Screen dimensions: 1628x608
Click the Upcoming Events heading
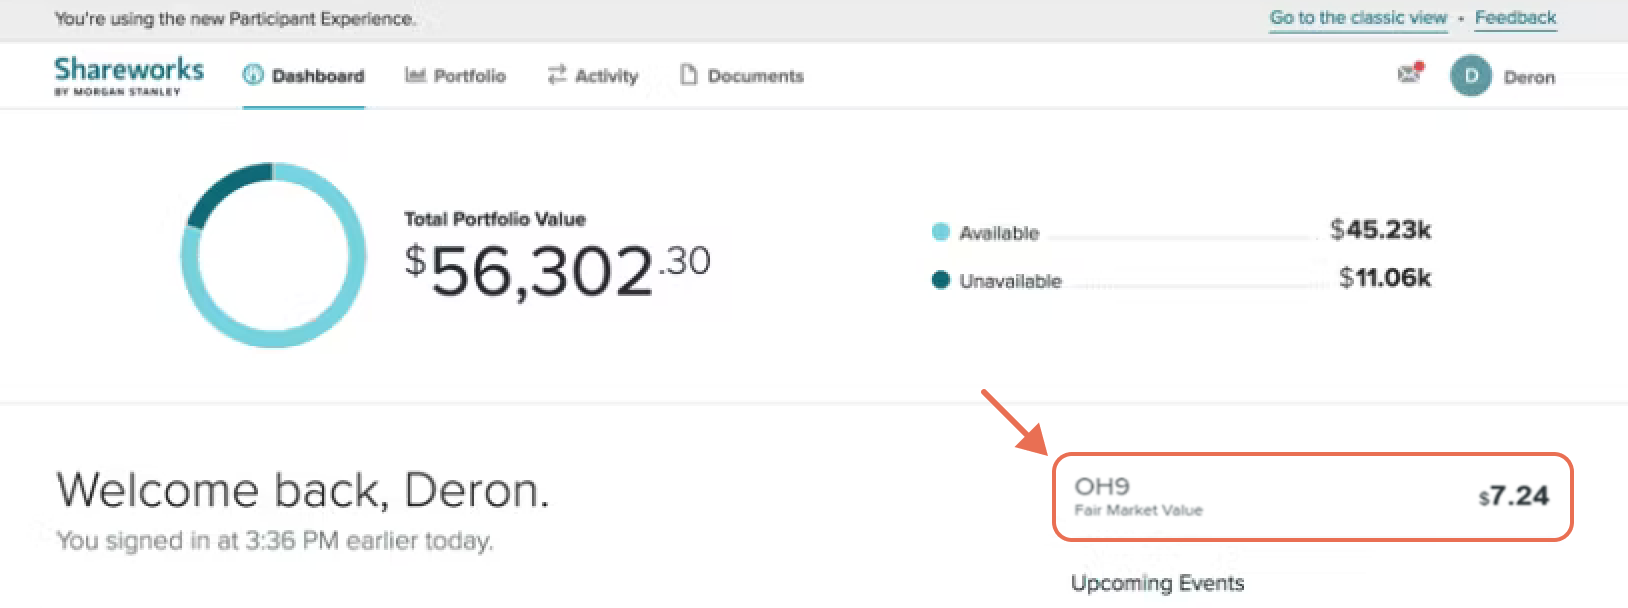click(x=1158, y=583)
